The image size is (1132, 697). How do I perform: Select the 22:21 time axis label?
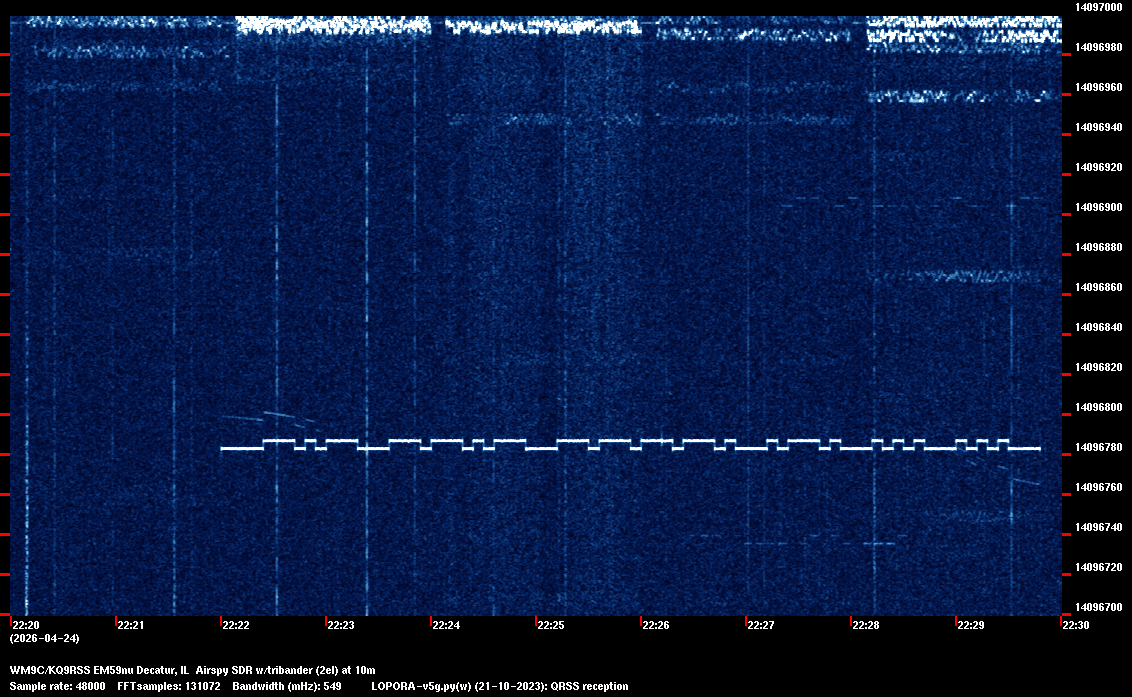[x=130, y=626]
